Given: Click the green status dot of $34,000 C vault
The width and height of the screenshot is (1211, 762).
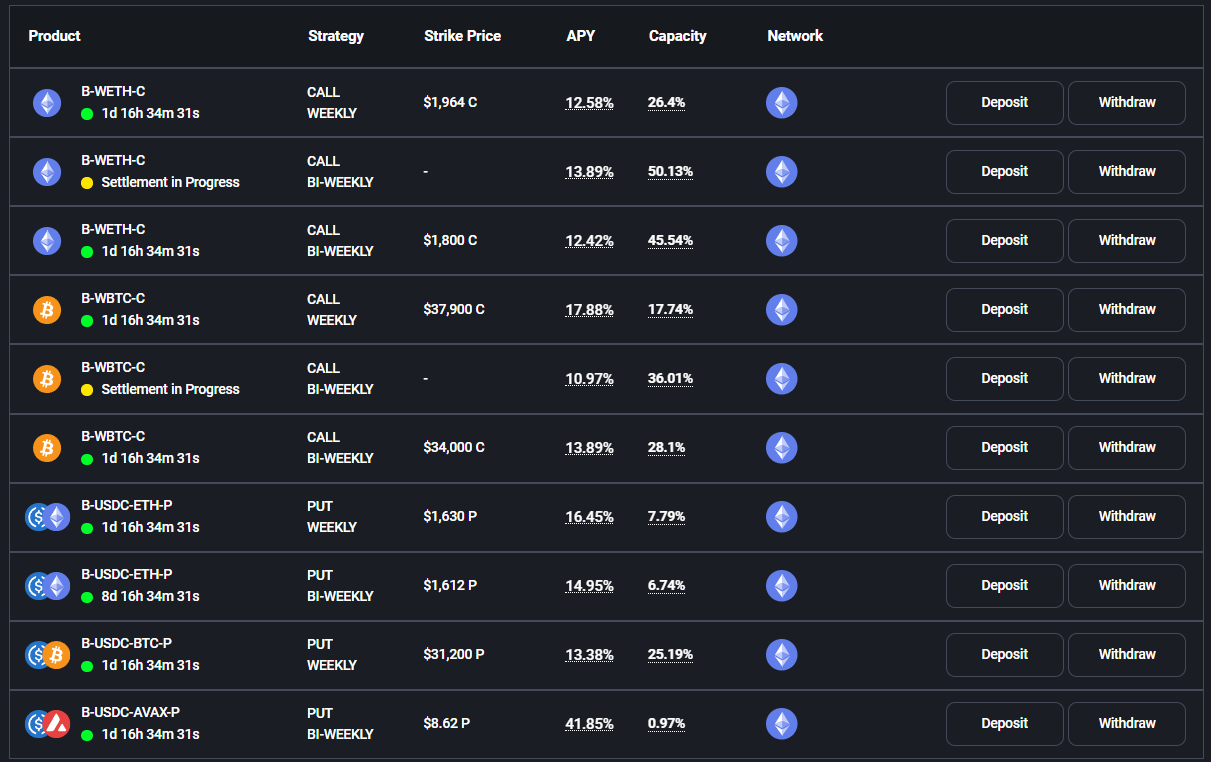Looking at the screenshot, I should pos(87,459).
